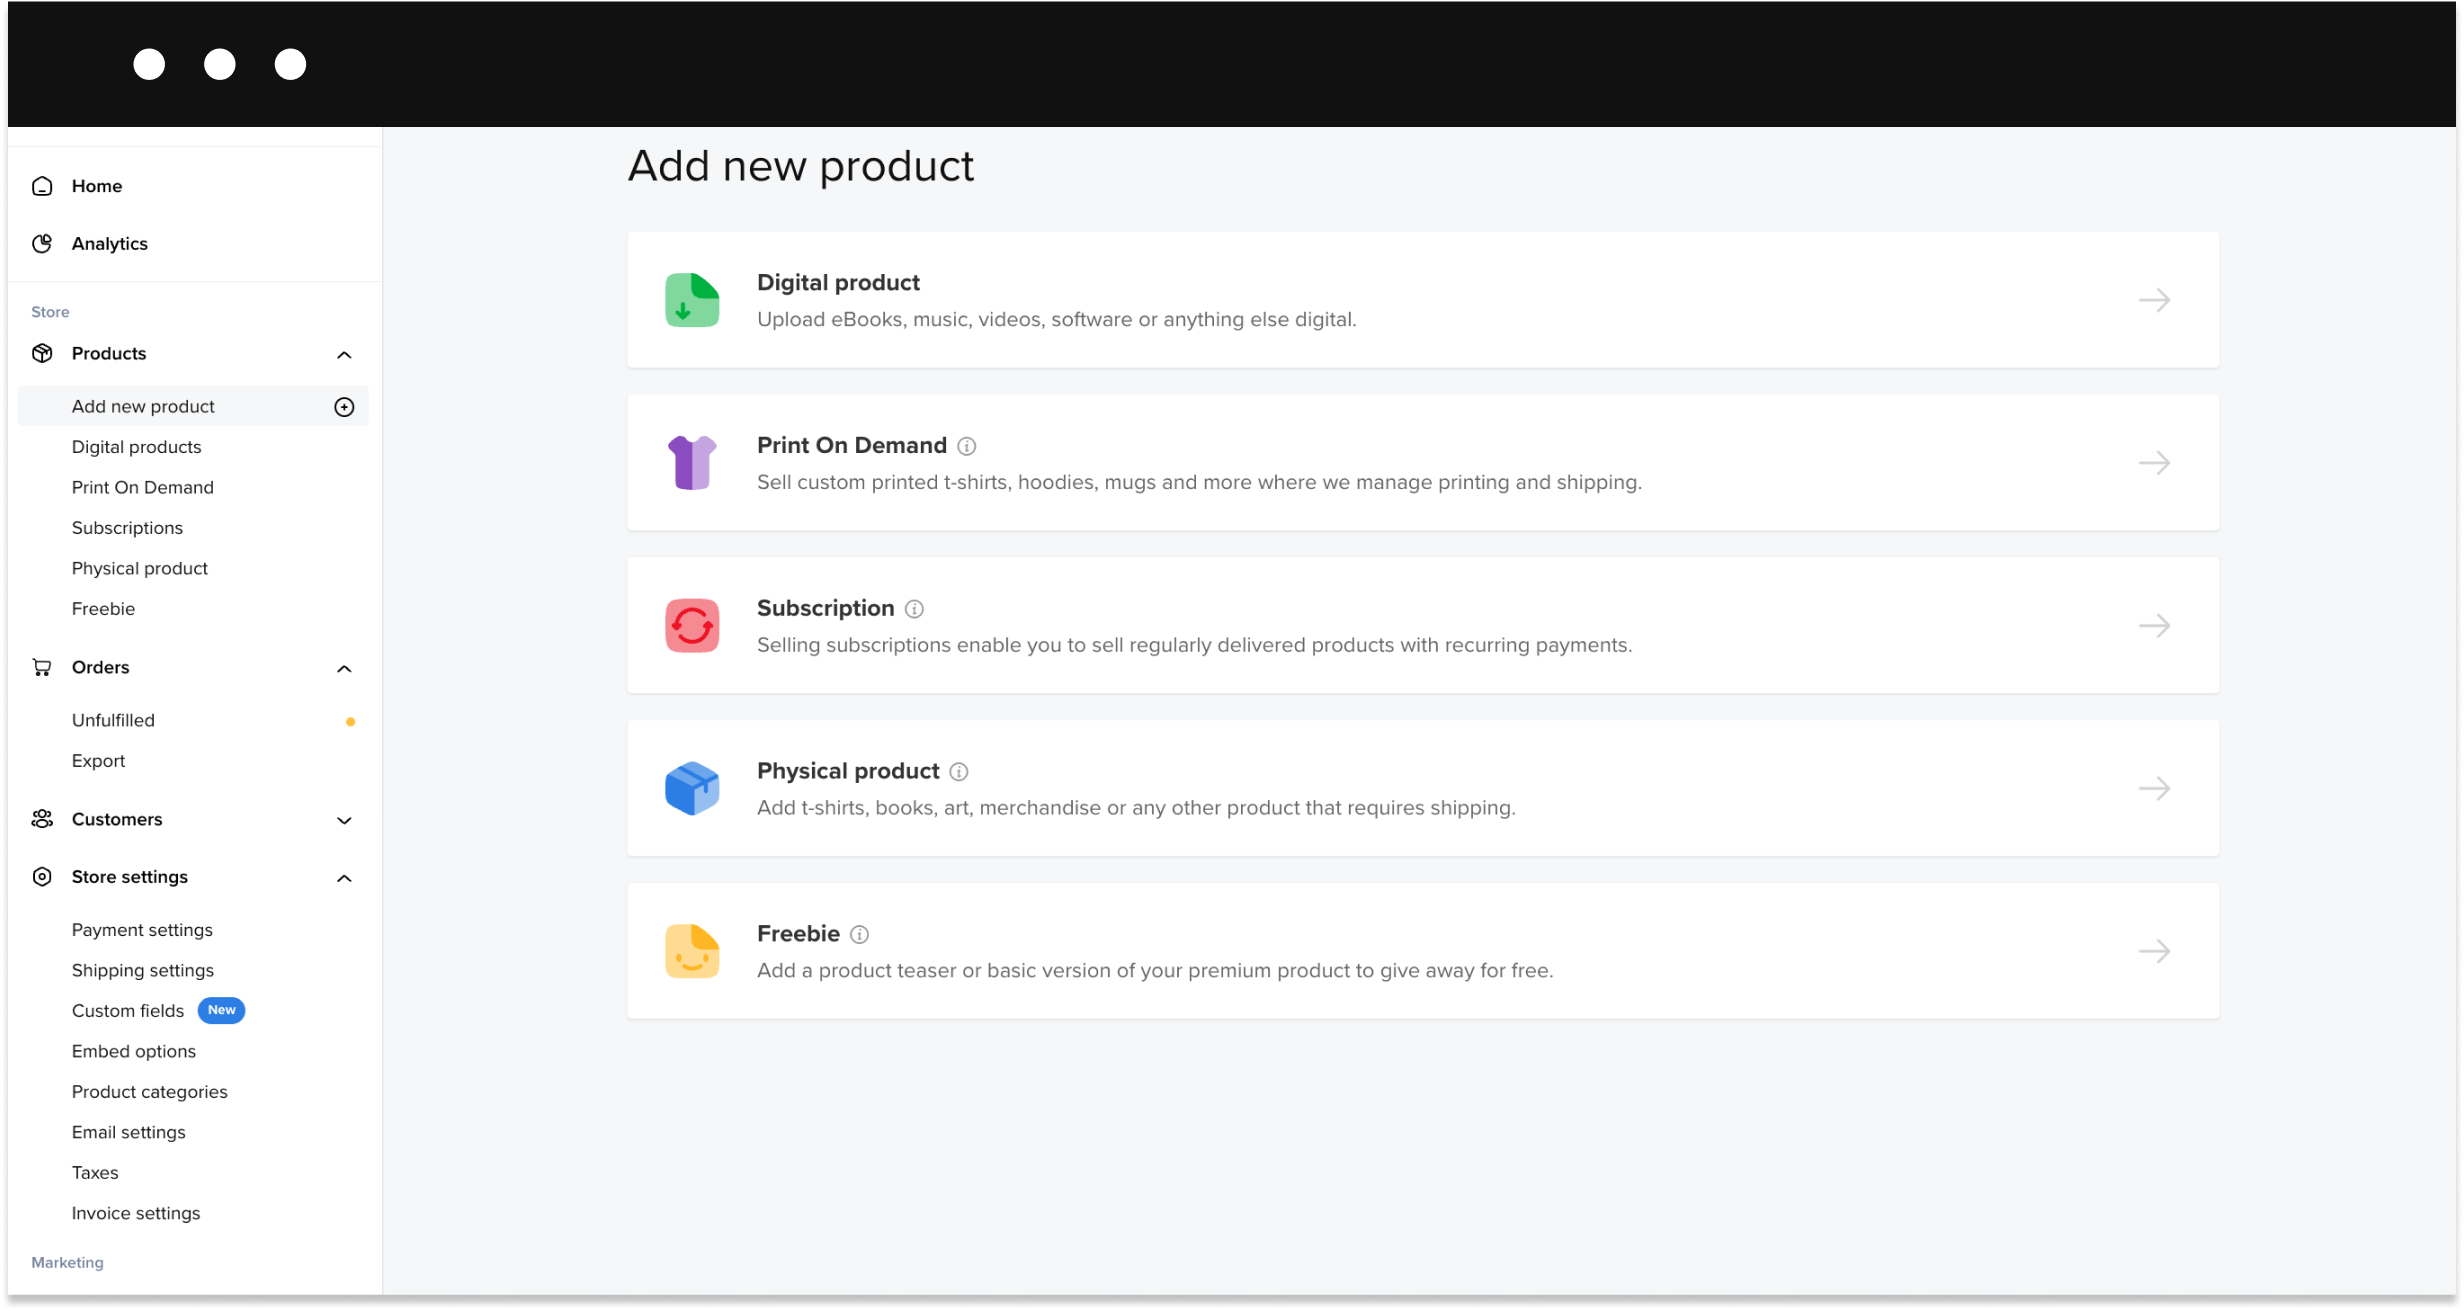Viewport: 2464px width, 1311px height.
Task: Click the Freebie arrow to proceed
Action: (2154, 951)
